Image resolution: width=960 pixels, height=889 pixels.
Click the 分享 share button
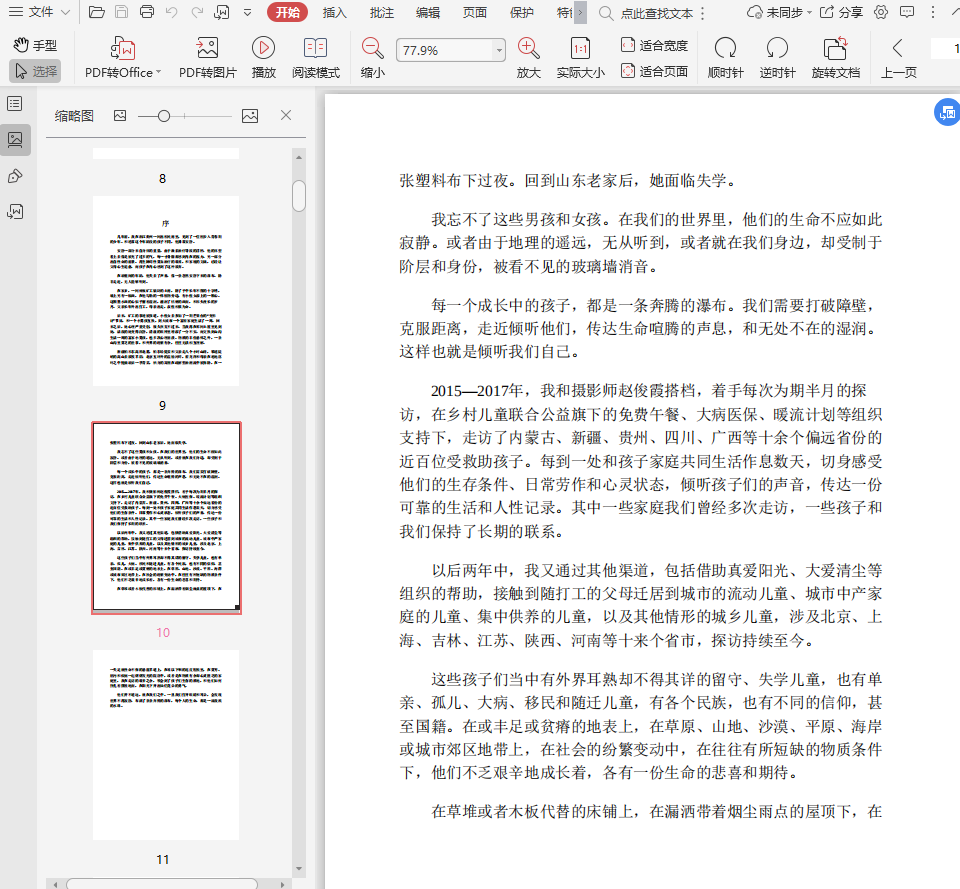(841, 12)
